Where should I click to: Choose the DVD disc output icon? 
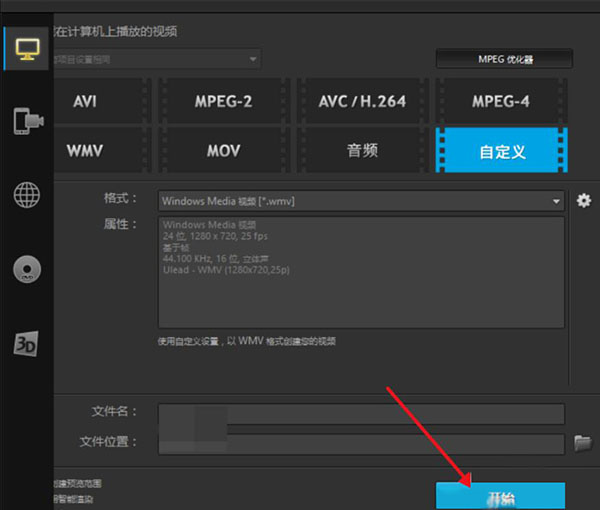27,269
